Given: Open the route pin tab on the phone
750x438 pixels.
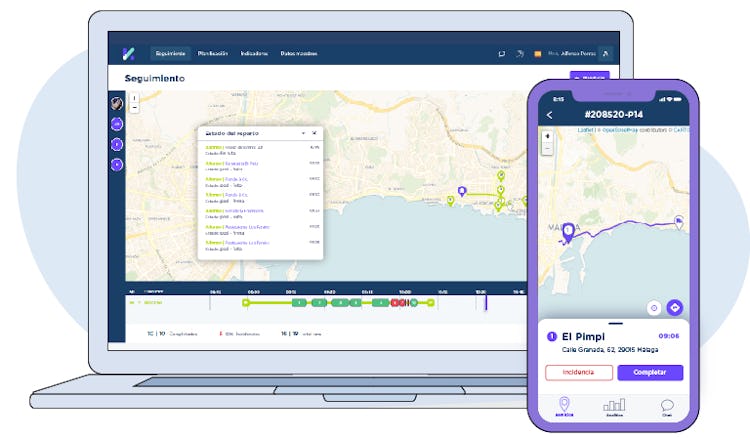Looking at the screenshot, I should pos(564,406).
